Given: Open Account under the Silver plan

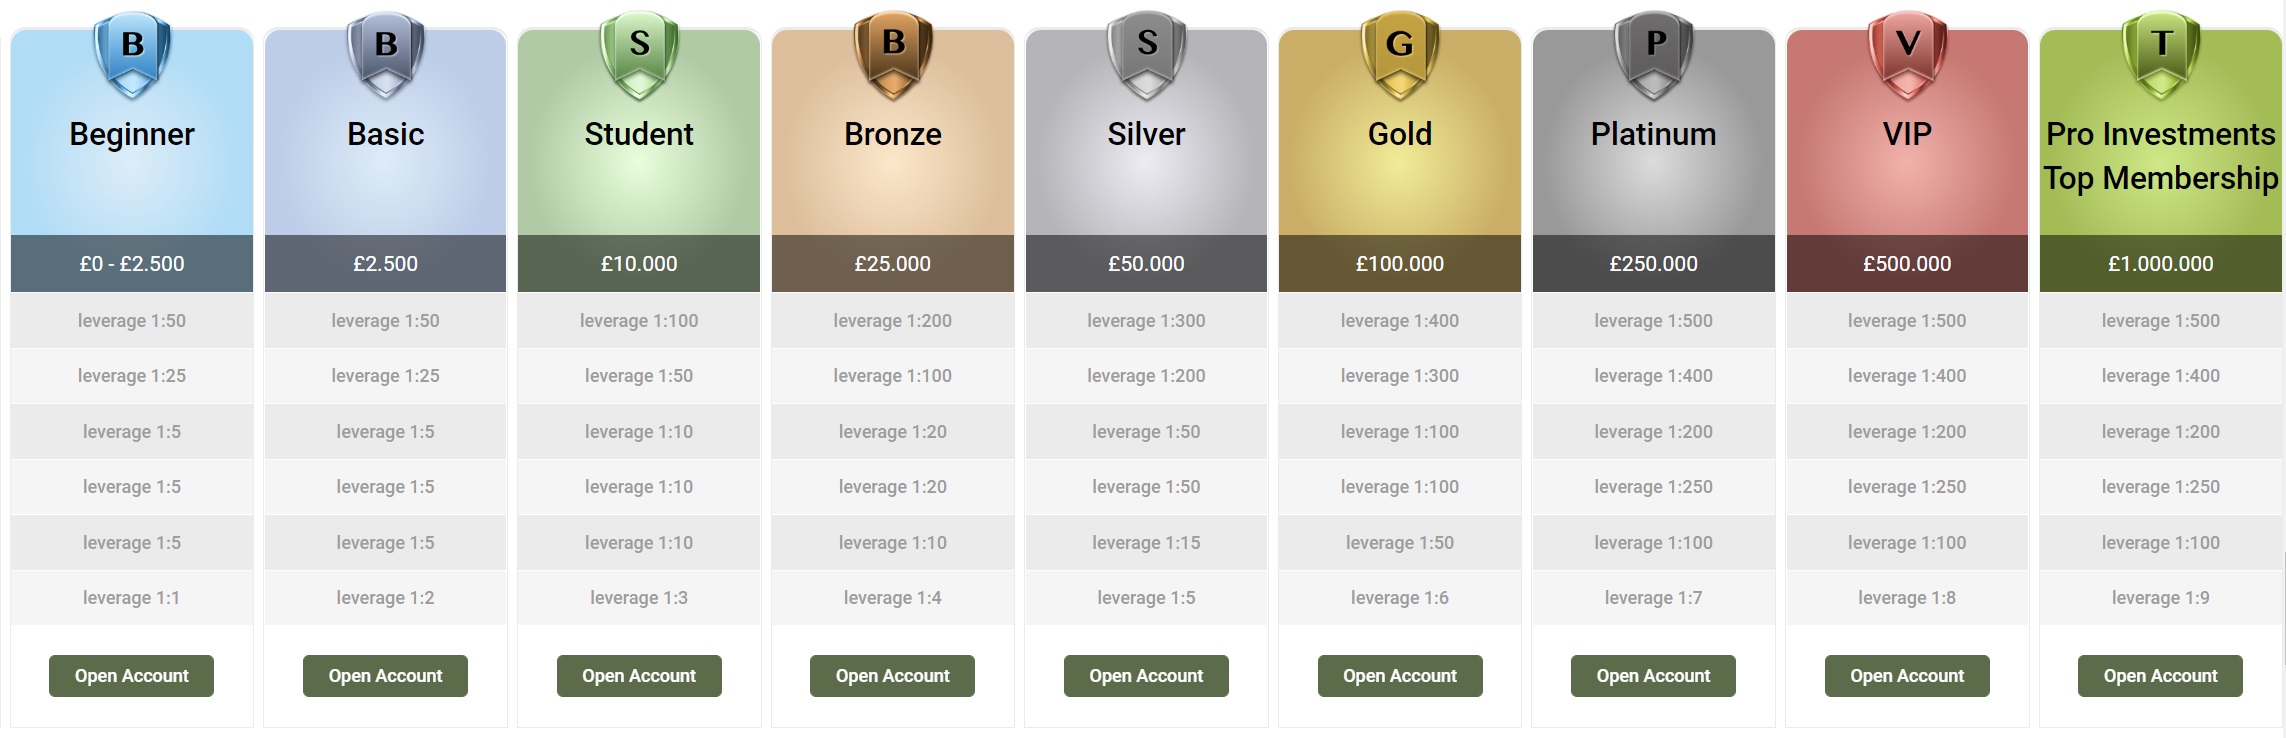Looking at the screenshot, I should pos(1146,676).
